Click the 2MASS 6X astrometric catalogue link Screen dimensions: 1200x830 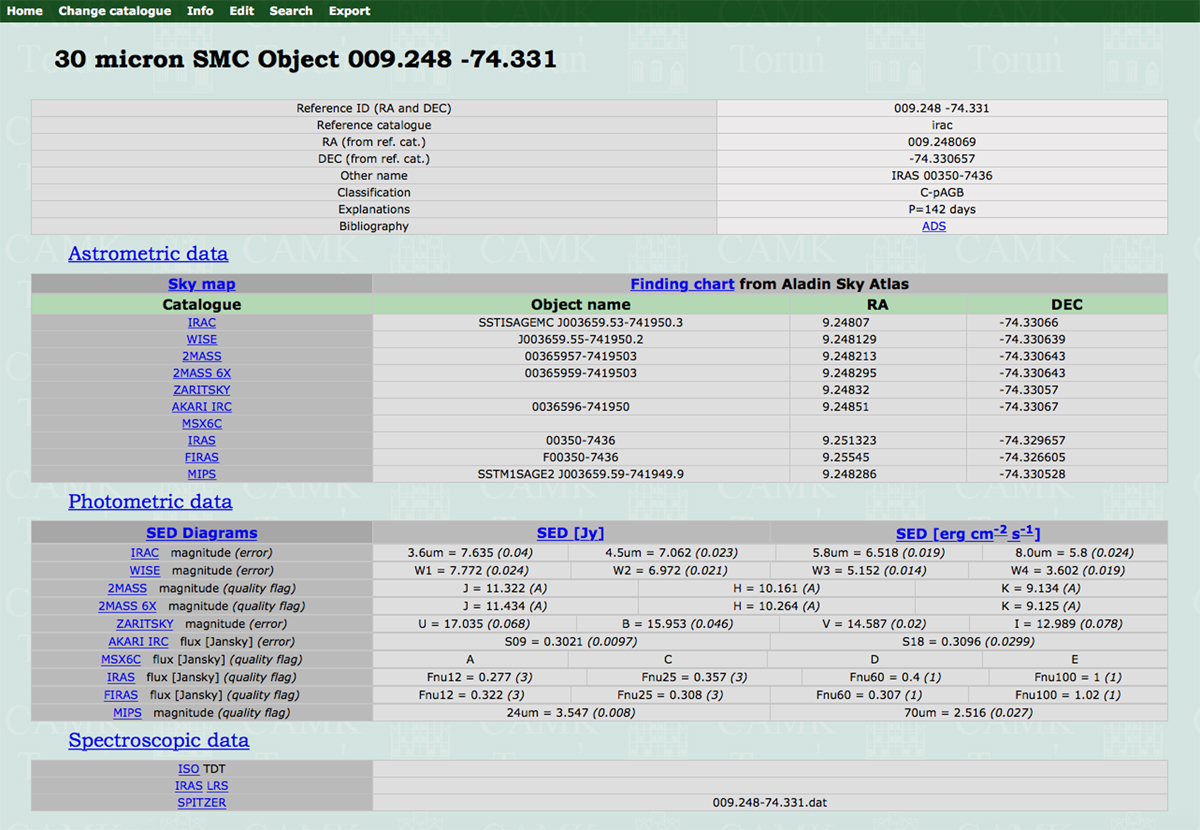pos(202,373)
